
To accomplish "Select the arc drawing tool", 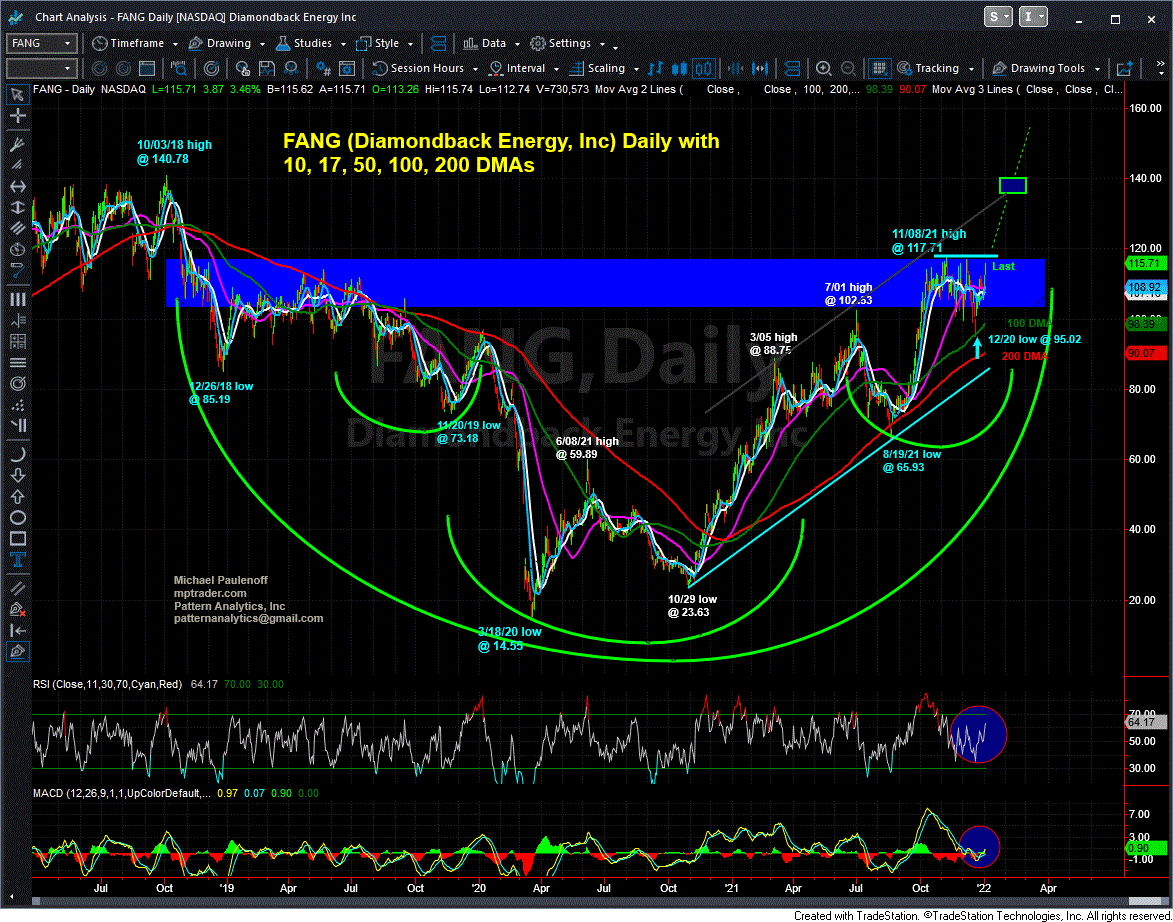I will click(16, 454).
